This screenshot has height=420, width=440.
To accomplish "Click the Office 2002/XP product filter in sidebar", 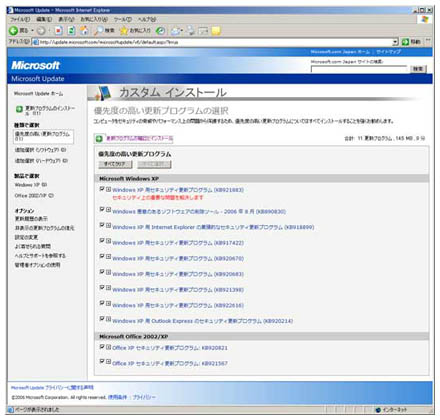I will point(34,196).
